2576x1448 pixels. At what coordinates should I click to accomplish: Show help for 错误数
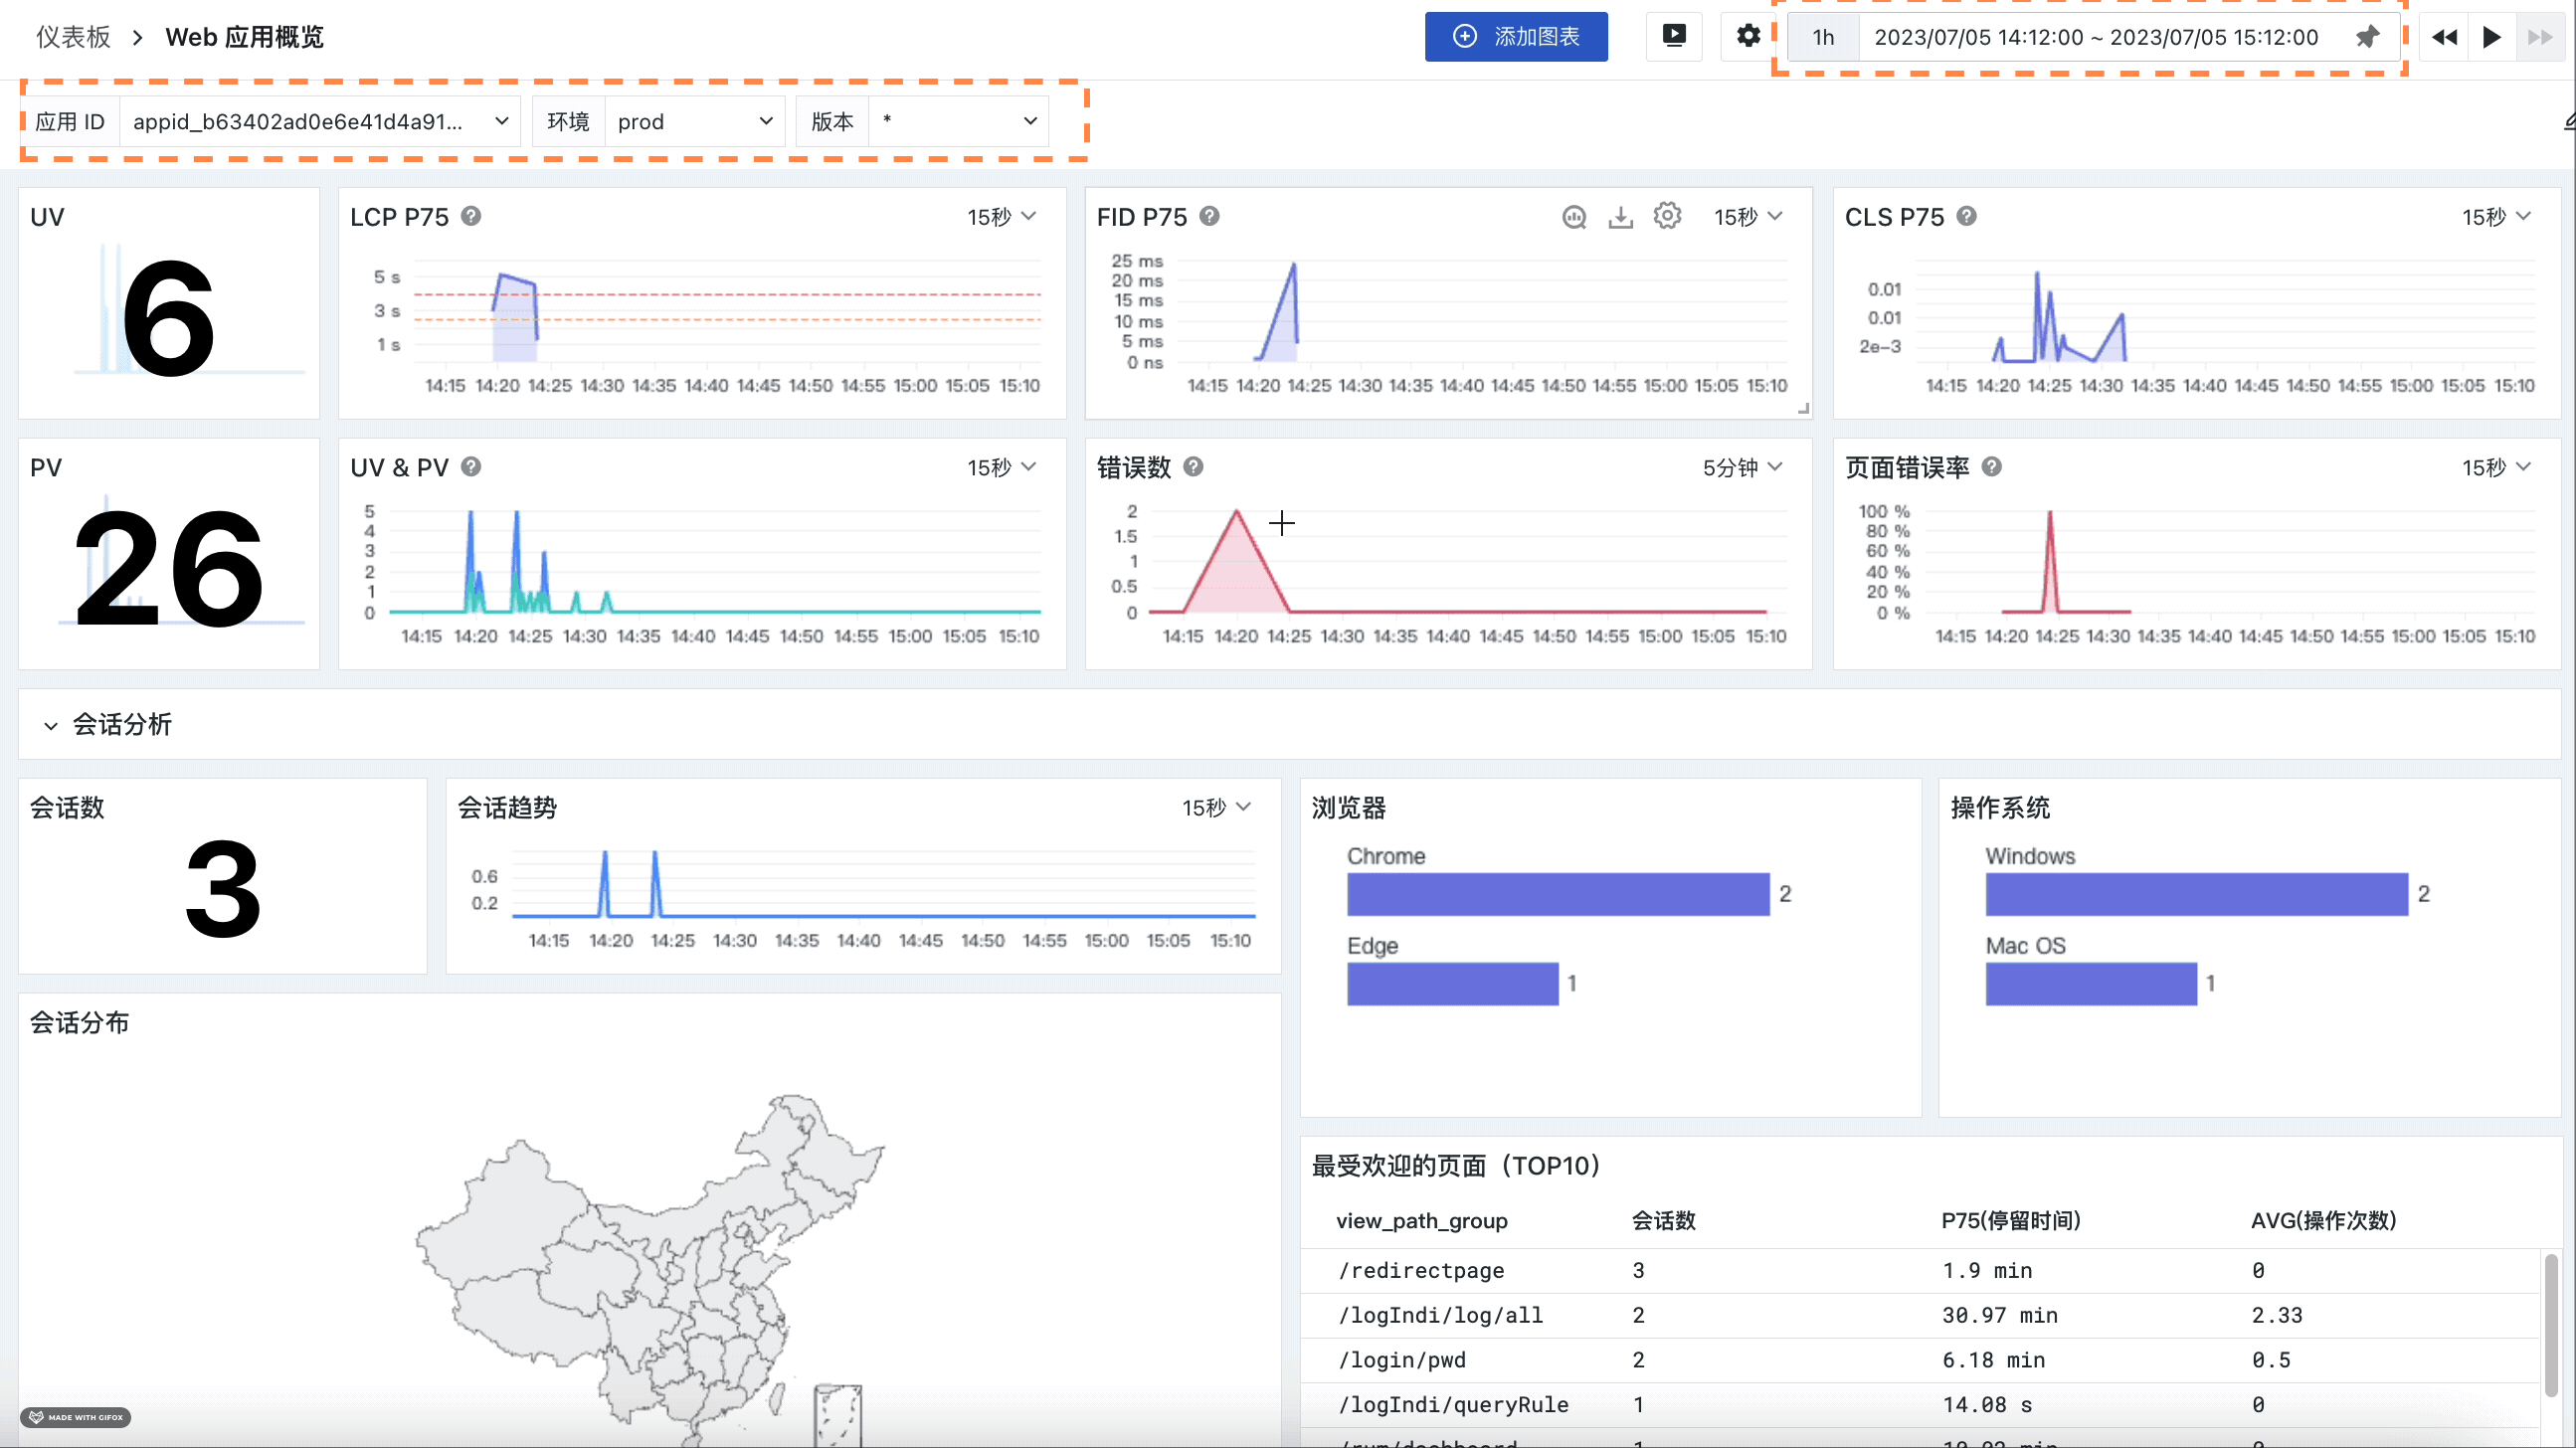1193,466
